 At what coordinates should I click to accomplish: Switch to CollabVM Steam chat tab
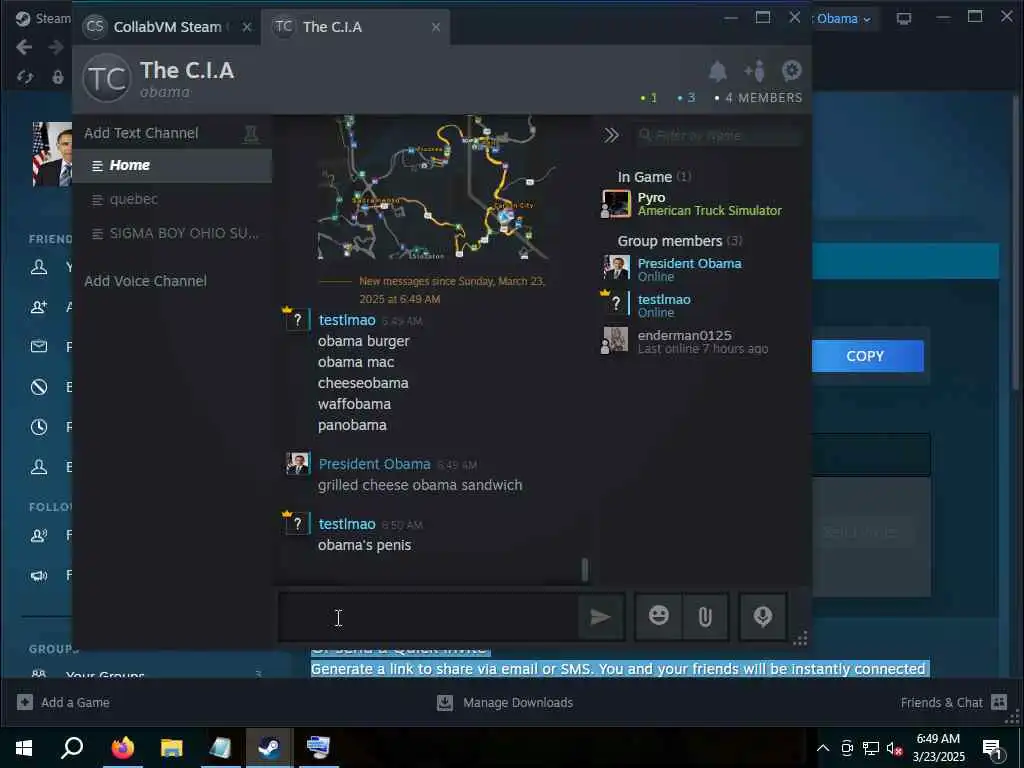168,27
